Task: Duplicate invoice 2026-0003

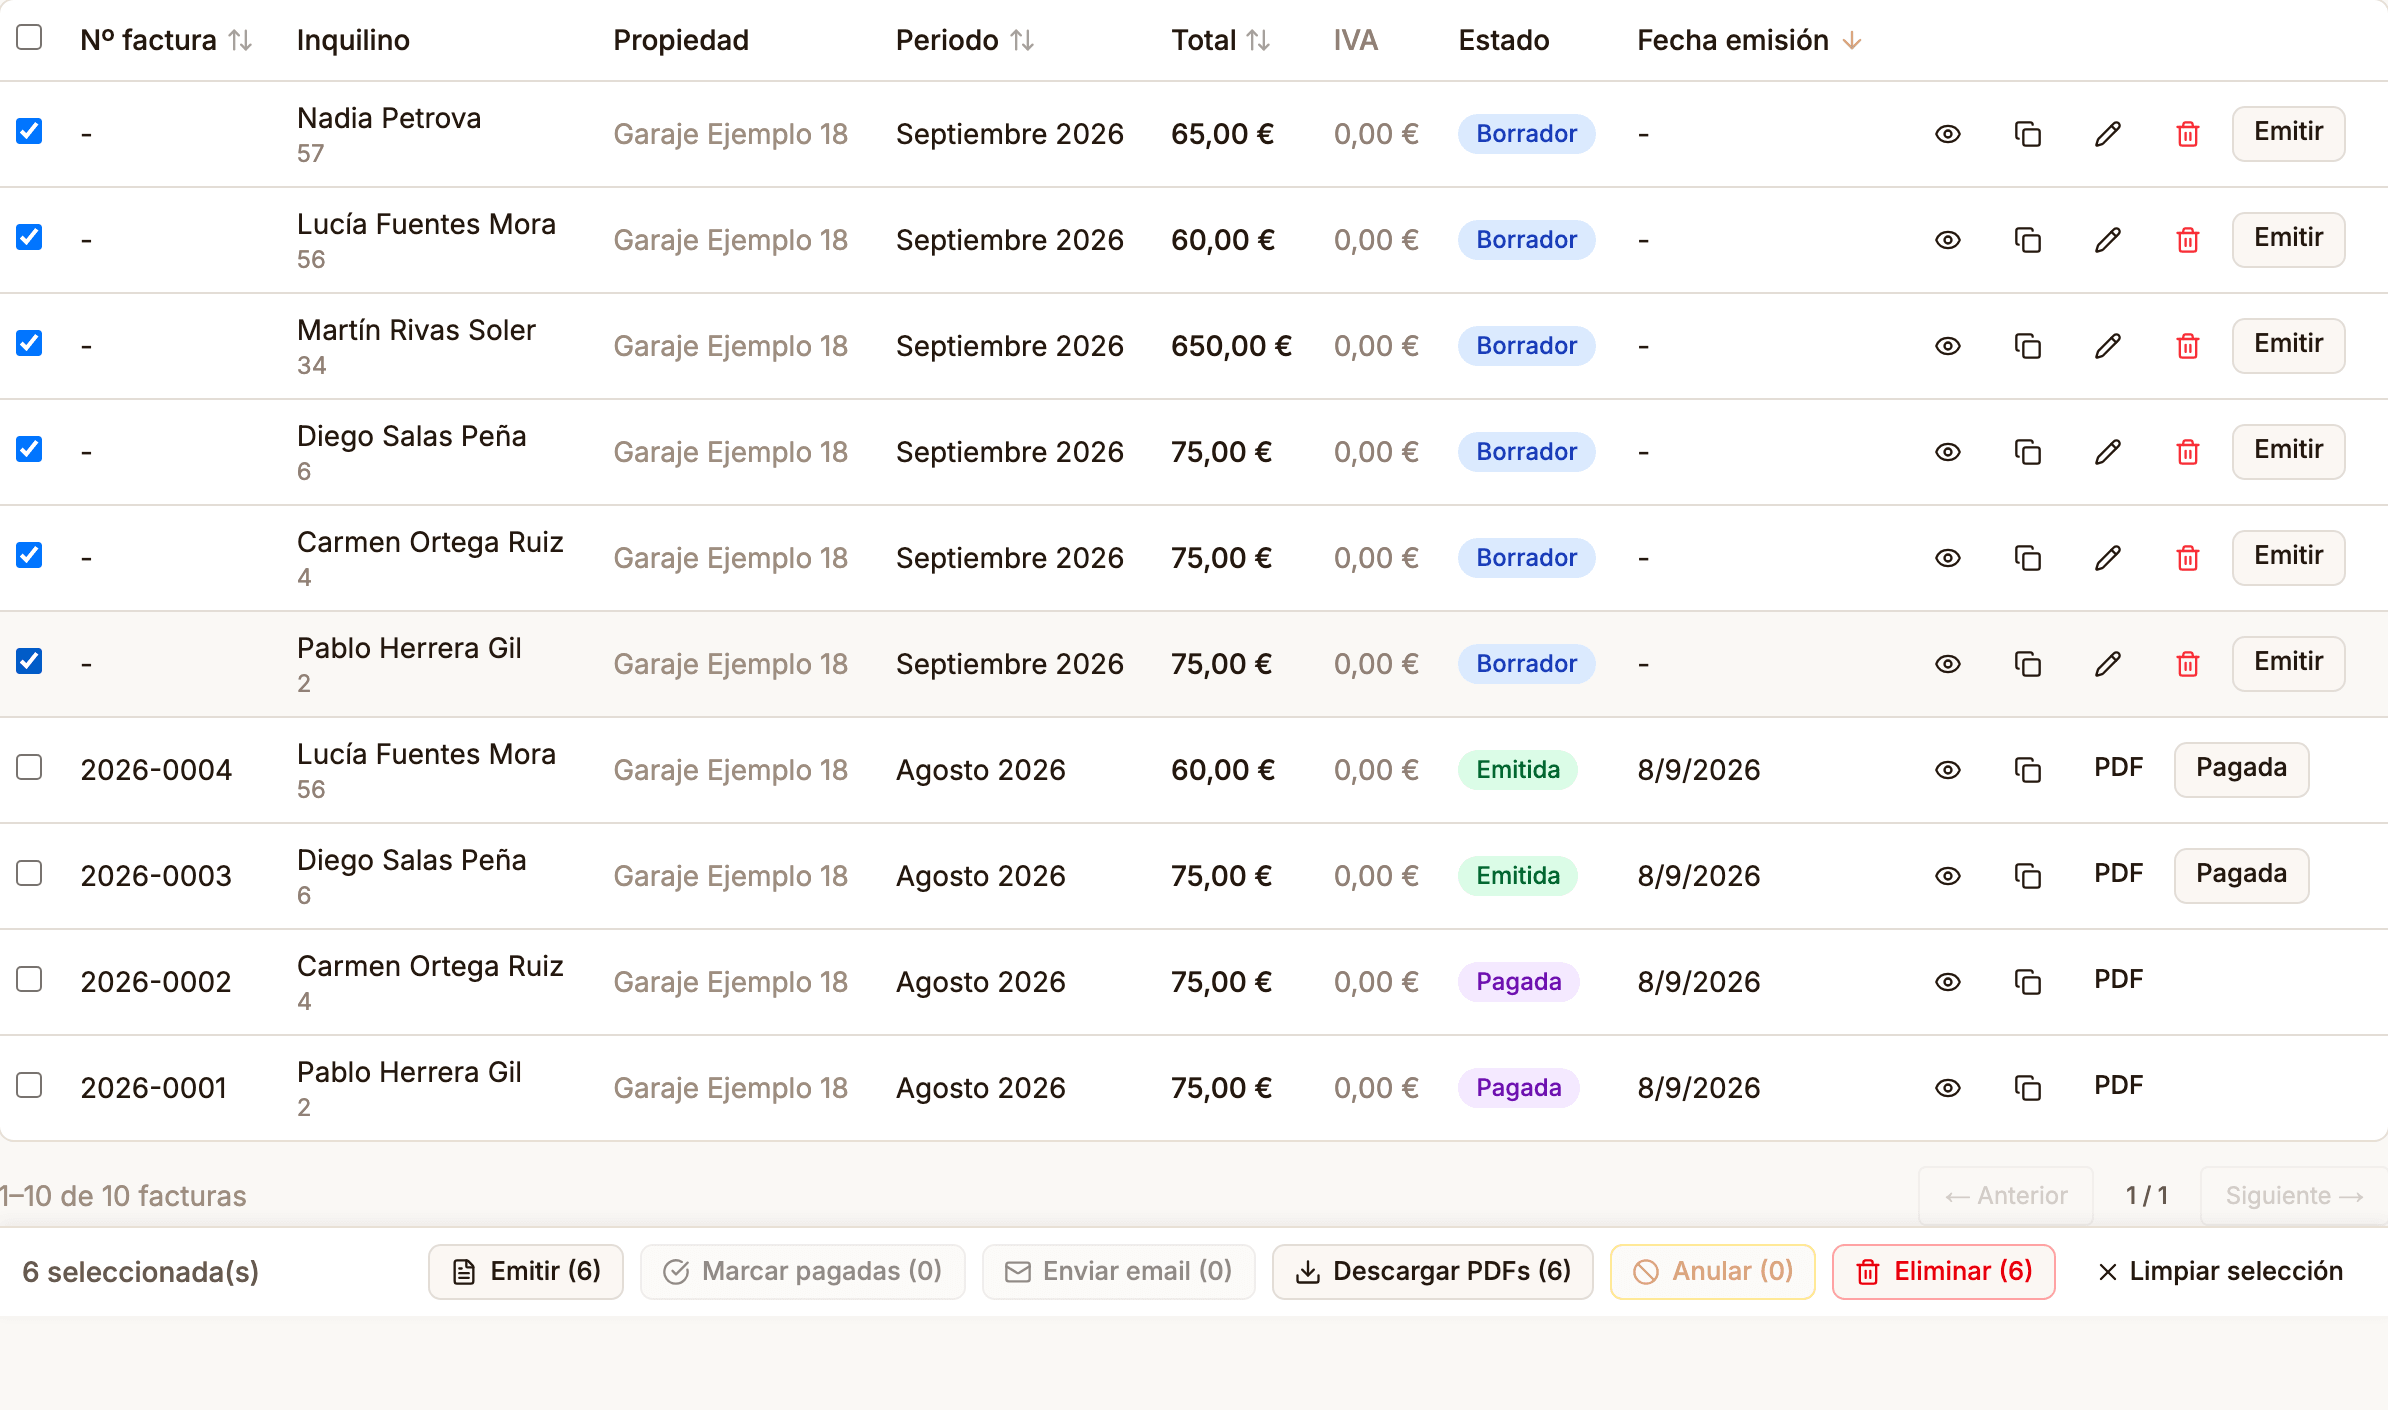Action: tap(2027, 876)
